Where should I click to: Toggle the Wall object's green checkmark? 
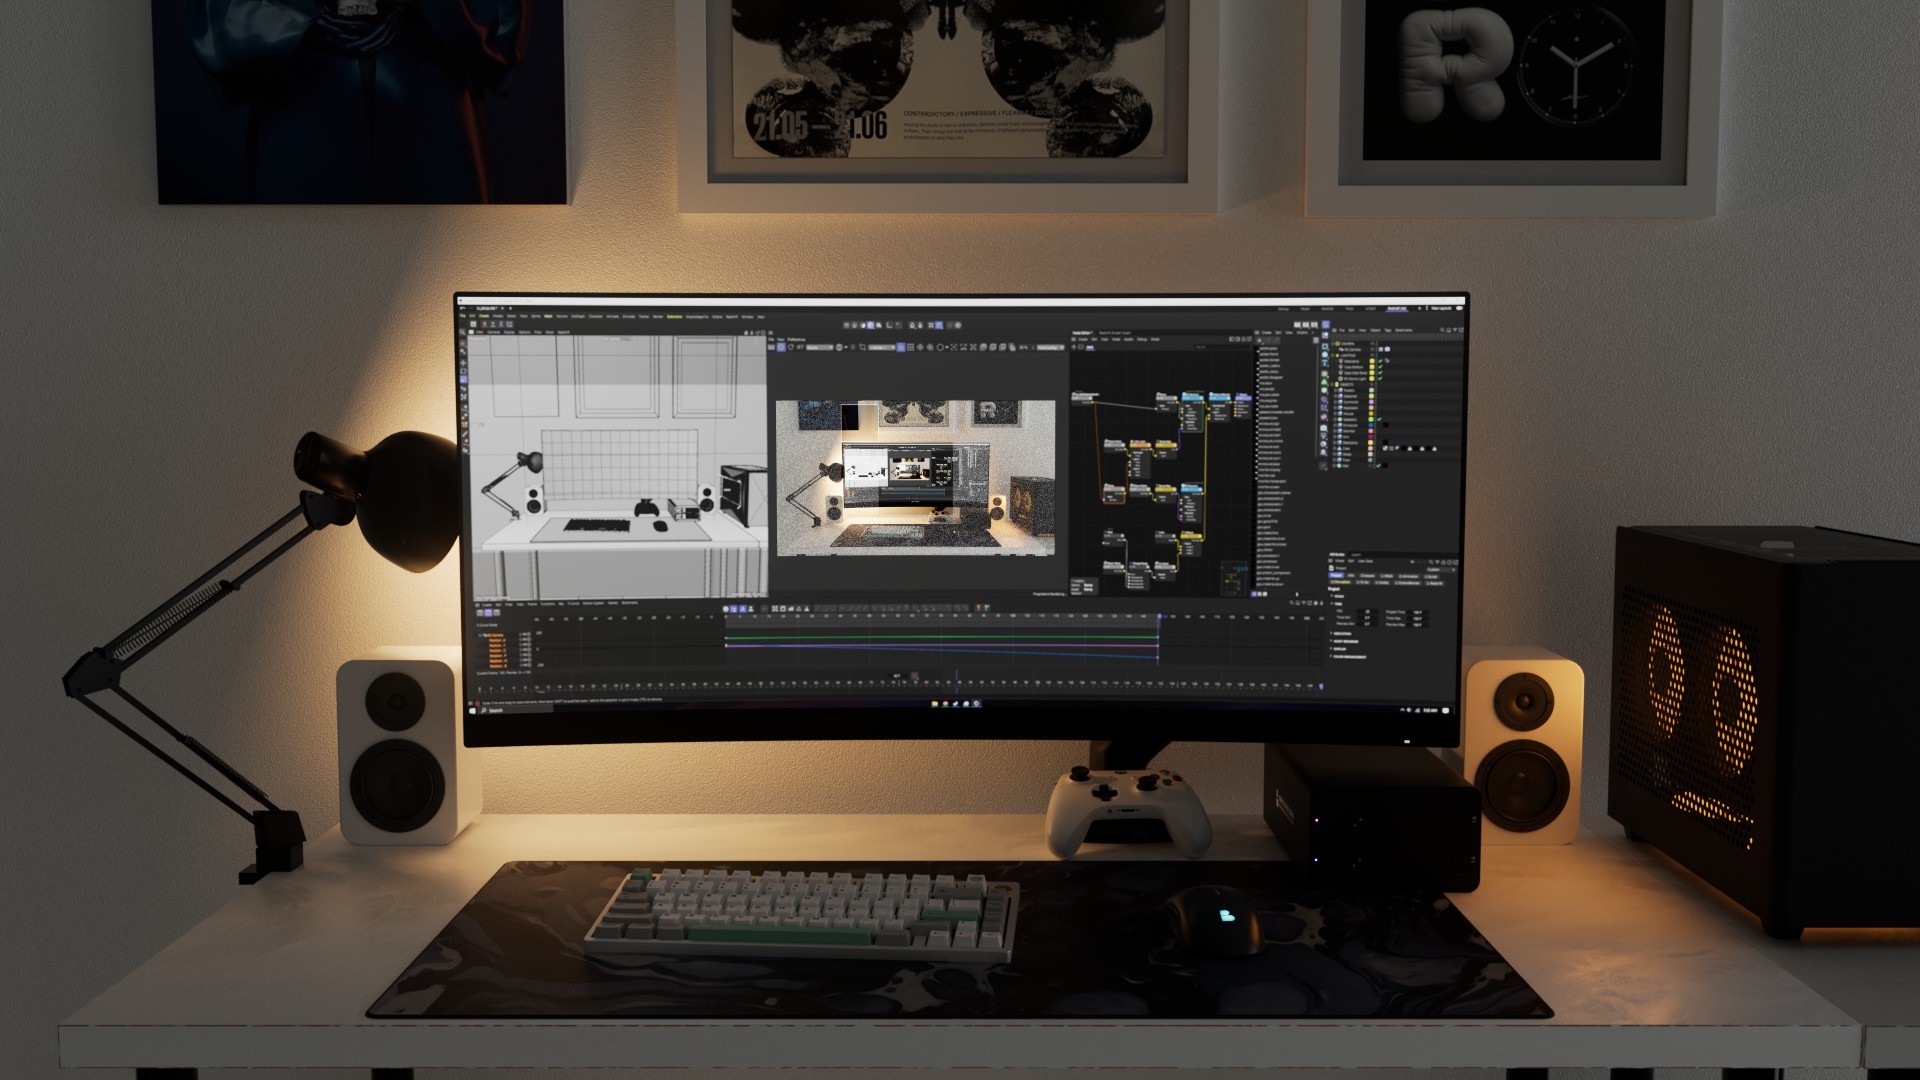[1378, 465]
